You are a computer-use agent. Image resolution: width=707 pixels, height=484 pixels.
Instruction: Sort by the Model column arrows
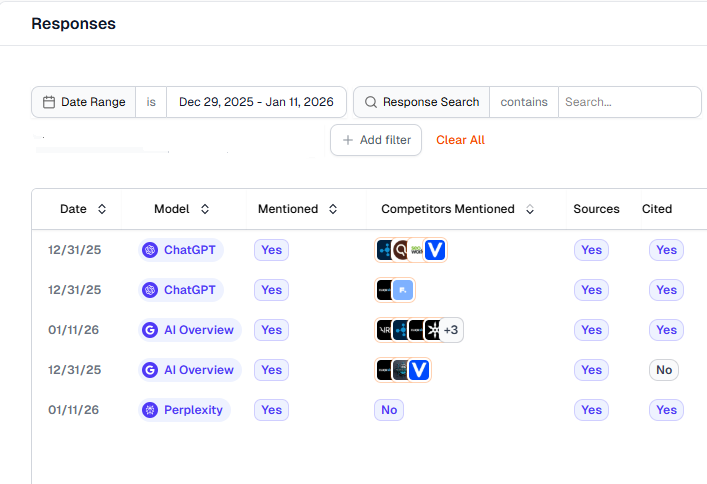point(205,209)
